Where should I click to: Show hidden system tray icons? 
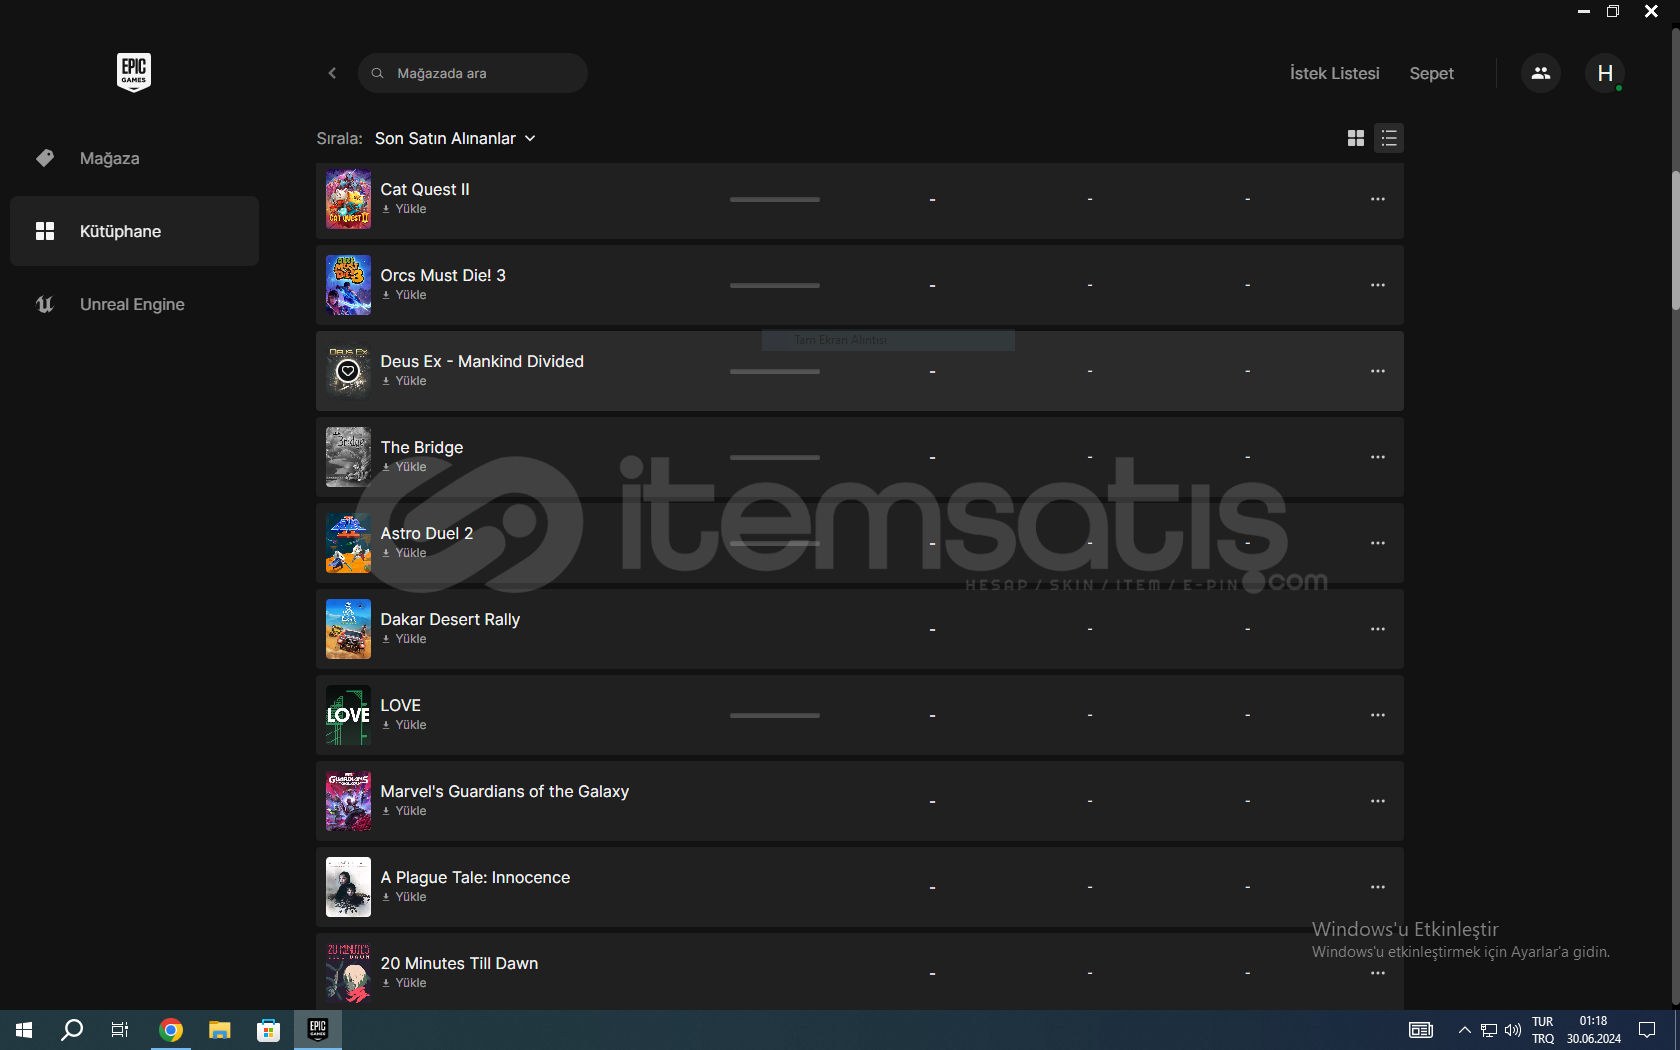click(x=1464, y=1030)
